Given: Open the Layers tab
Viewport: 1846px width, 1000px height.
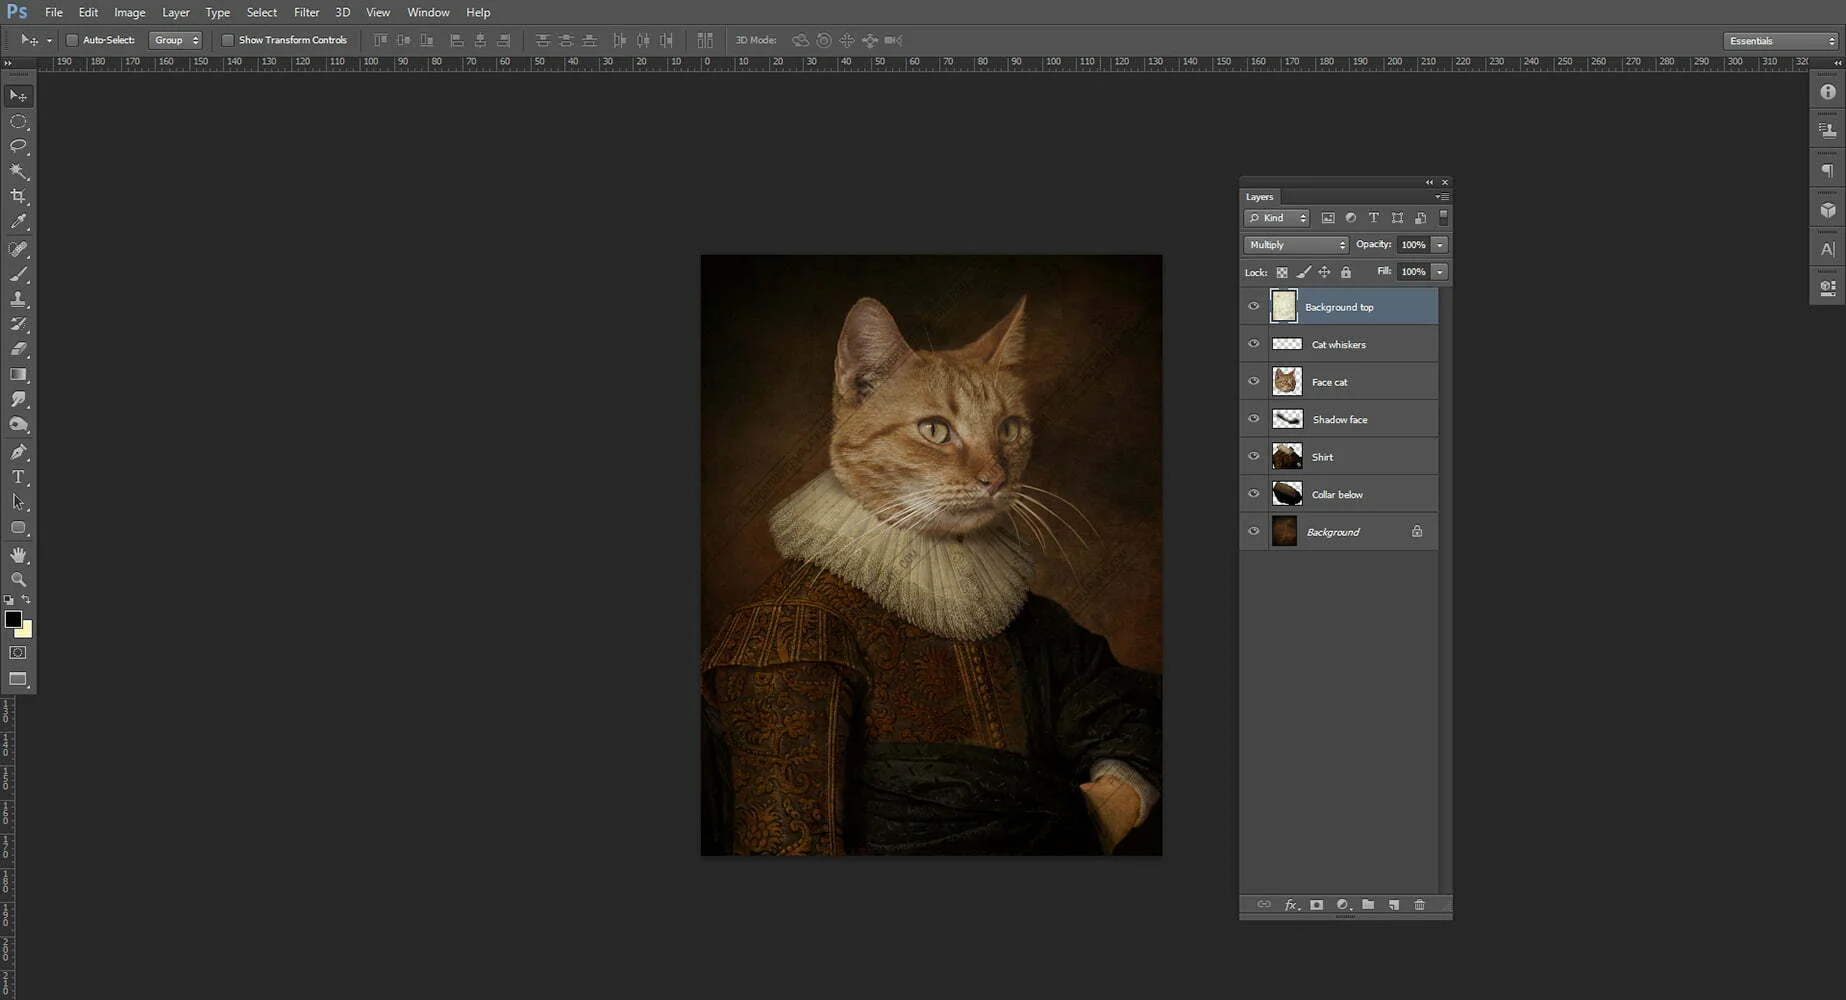Looking at the screenshot, I should click(x=1259, y=197).
